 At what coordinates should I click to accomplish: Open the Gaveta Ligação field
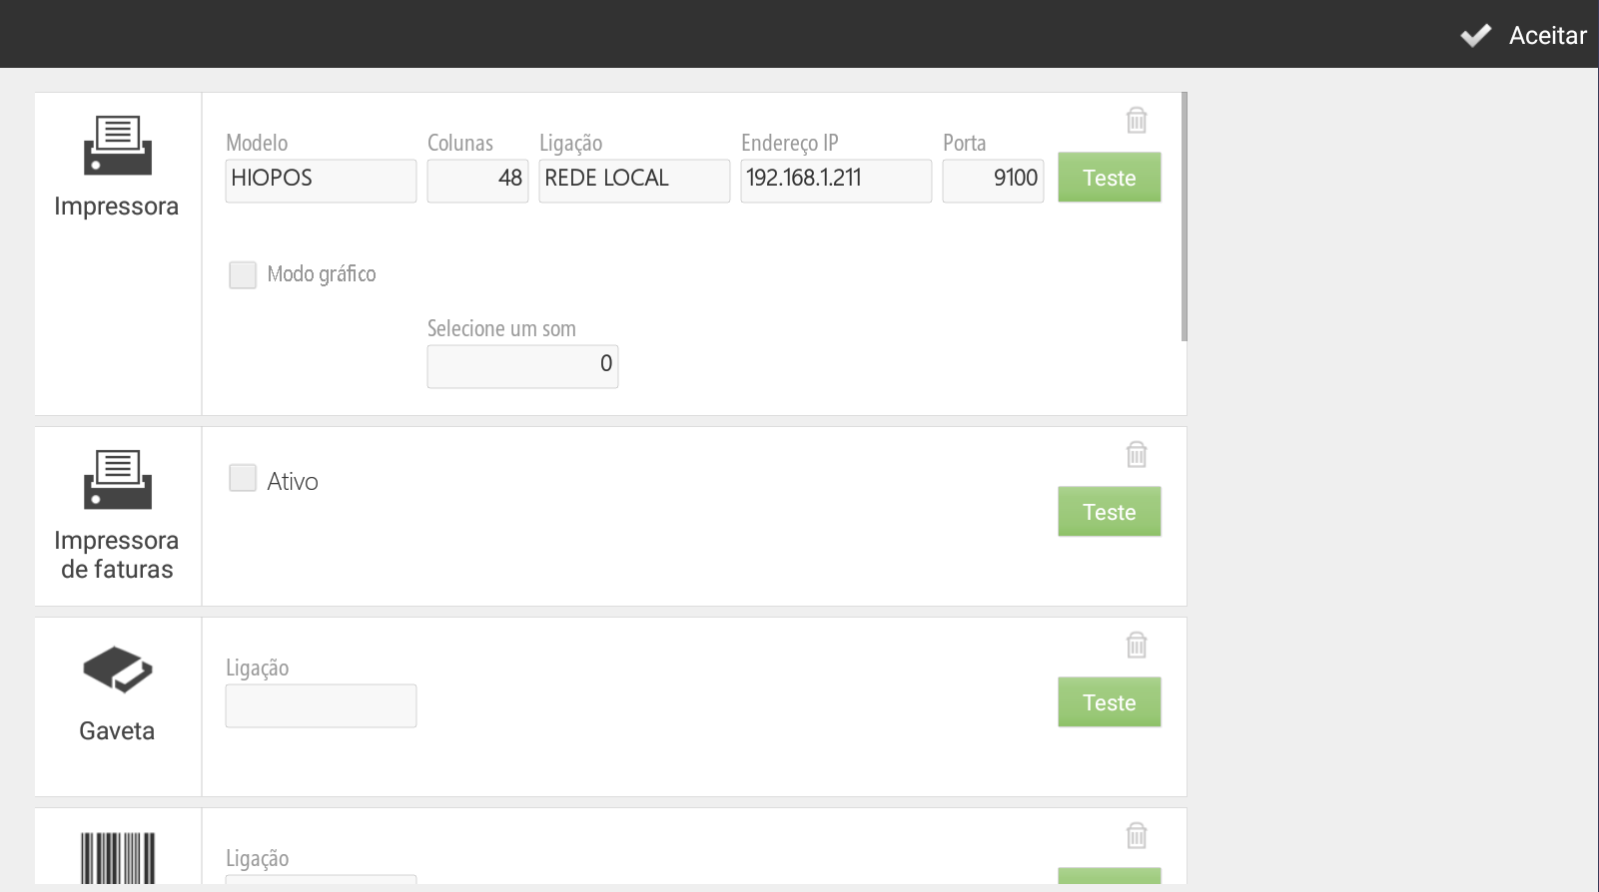tap(321, 706)
